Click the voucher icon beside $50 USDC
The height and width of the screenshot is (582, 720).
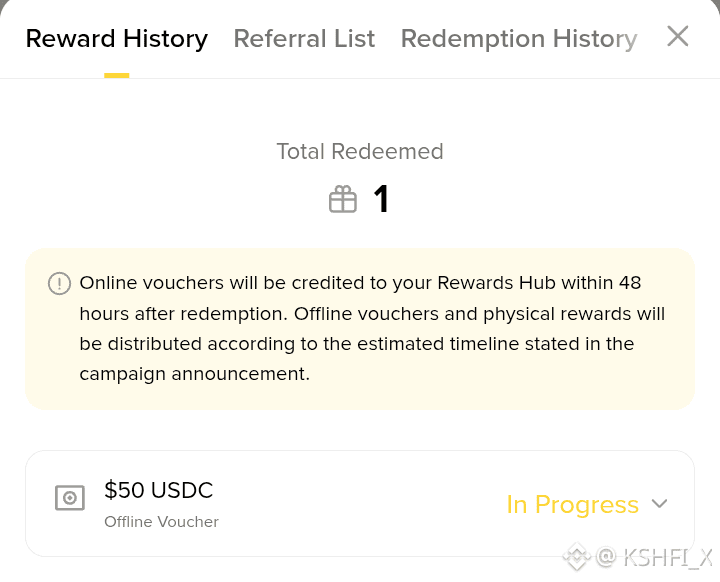pos(70,497)
